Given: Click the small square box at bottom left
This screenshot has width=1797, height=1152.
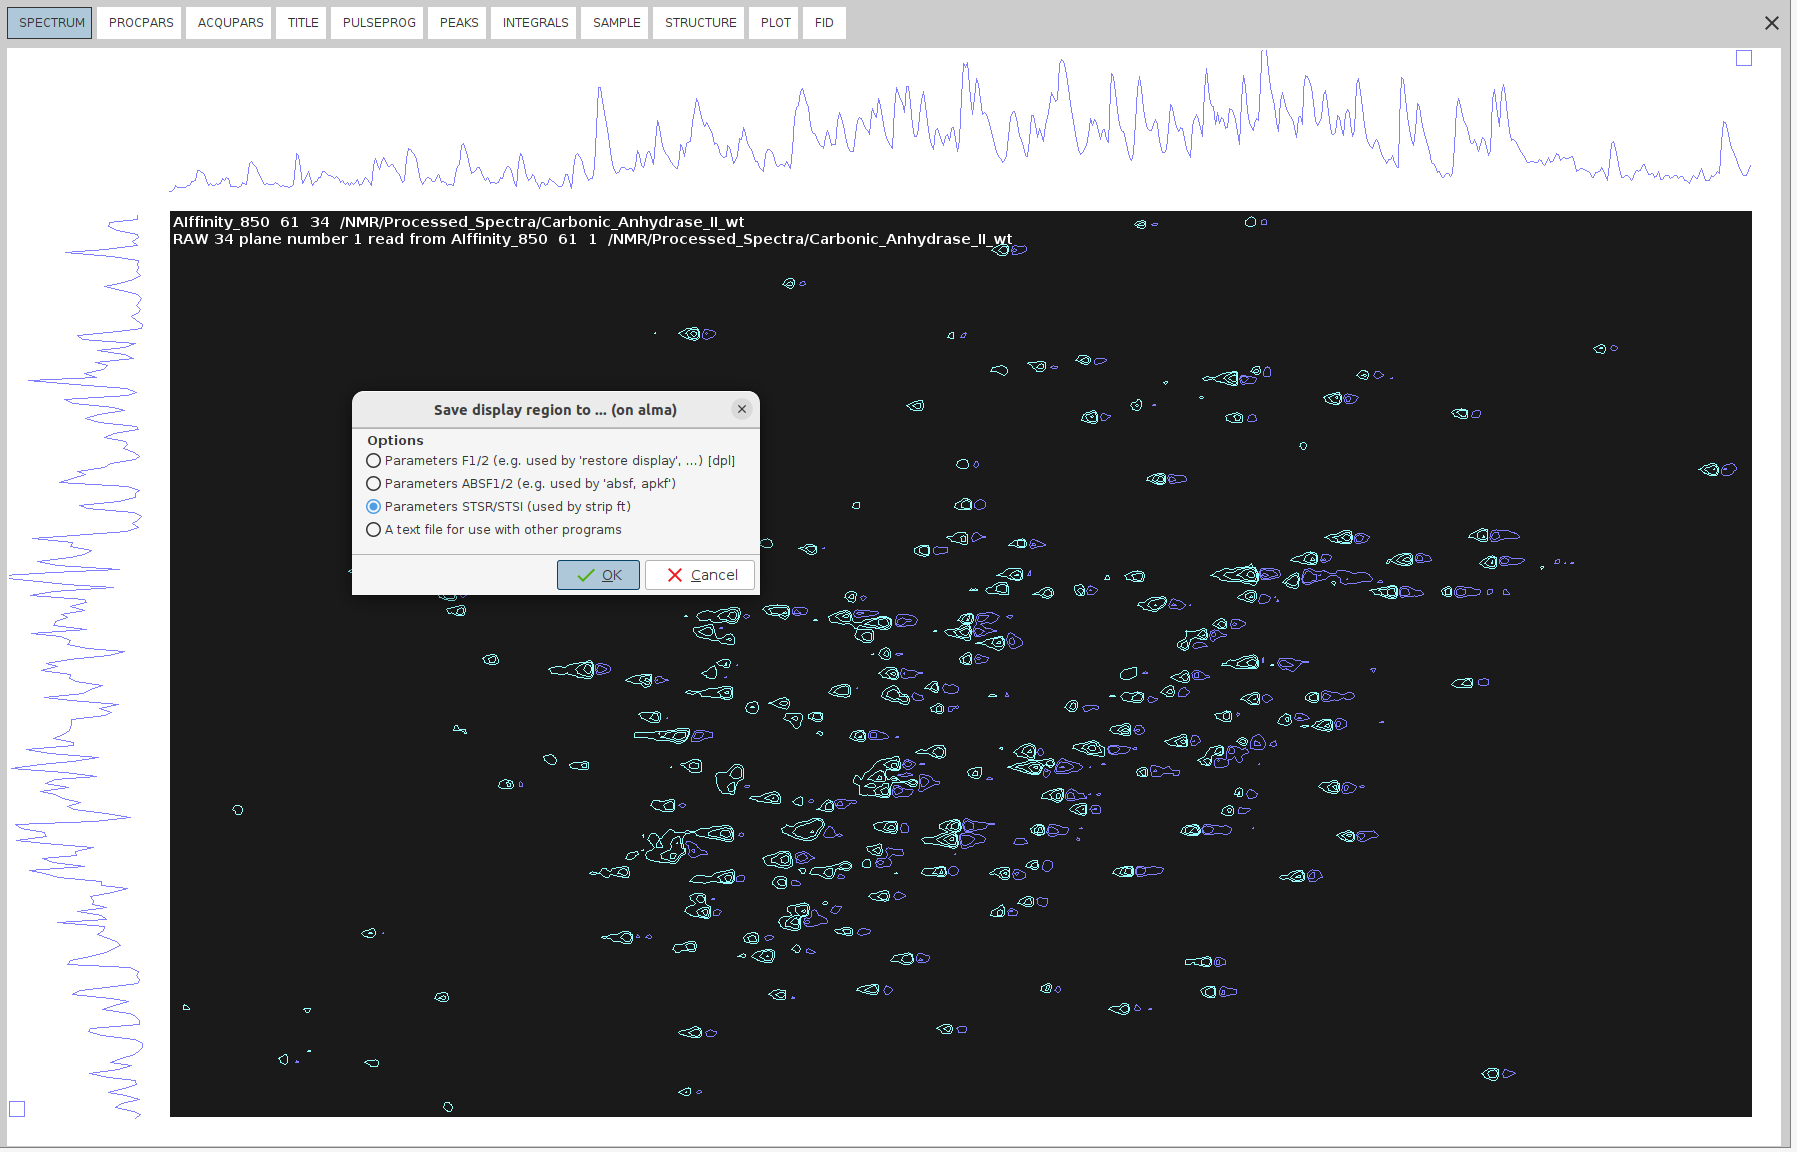Looking at the screenshot, I should [17, 1109].
